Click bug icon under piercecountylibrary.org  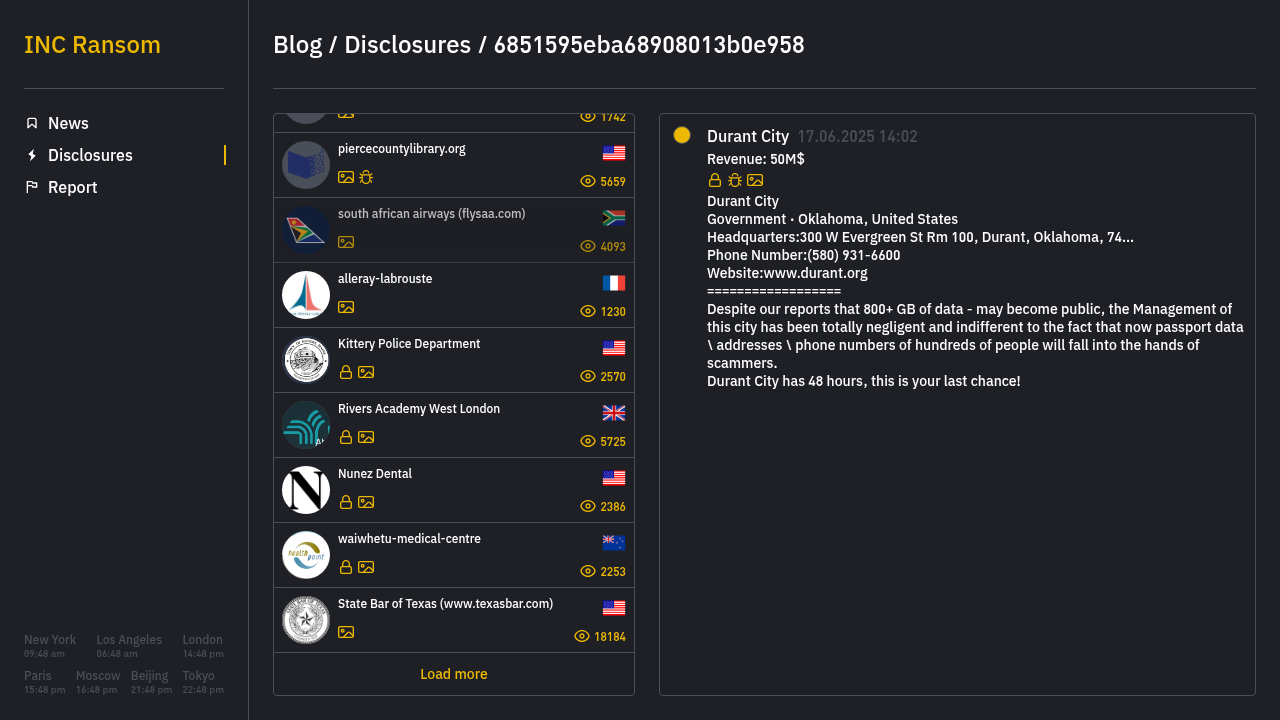[366, 177]
